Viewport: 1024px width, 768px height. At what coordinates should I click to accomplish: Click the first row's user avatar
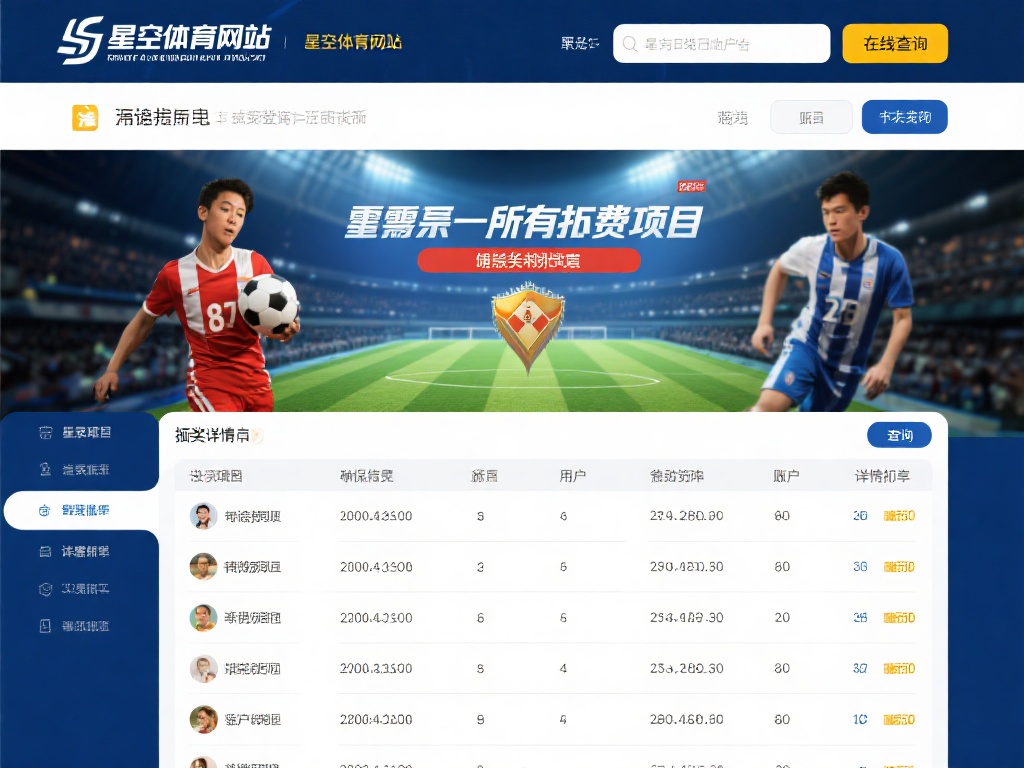tap(203, 516)
